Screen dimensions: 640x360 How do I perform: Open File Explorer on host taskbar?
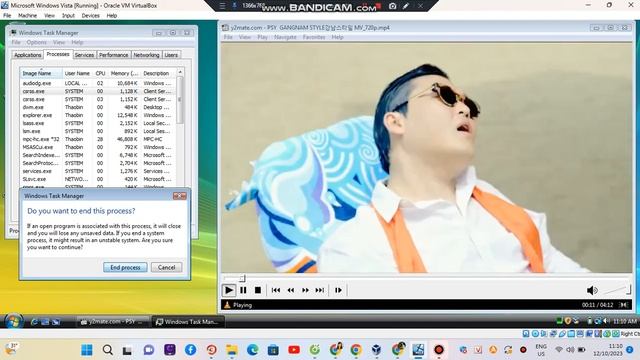[x=232, y=350]
